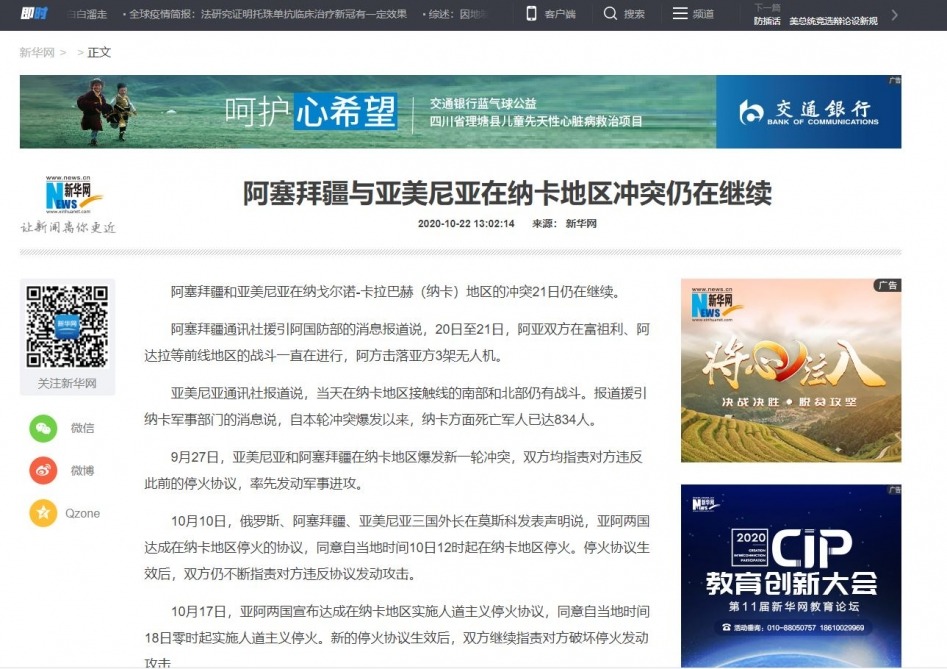The width and height of the screenshot is (947, 669).
Task: Click the 正文 breadcrumb item
Action: (x=99, y=53)
